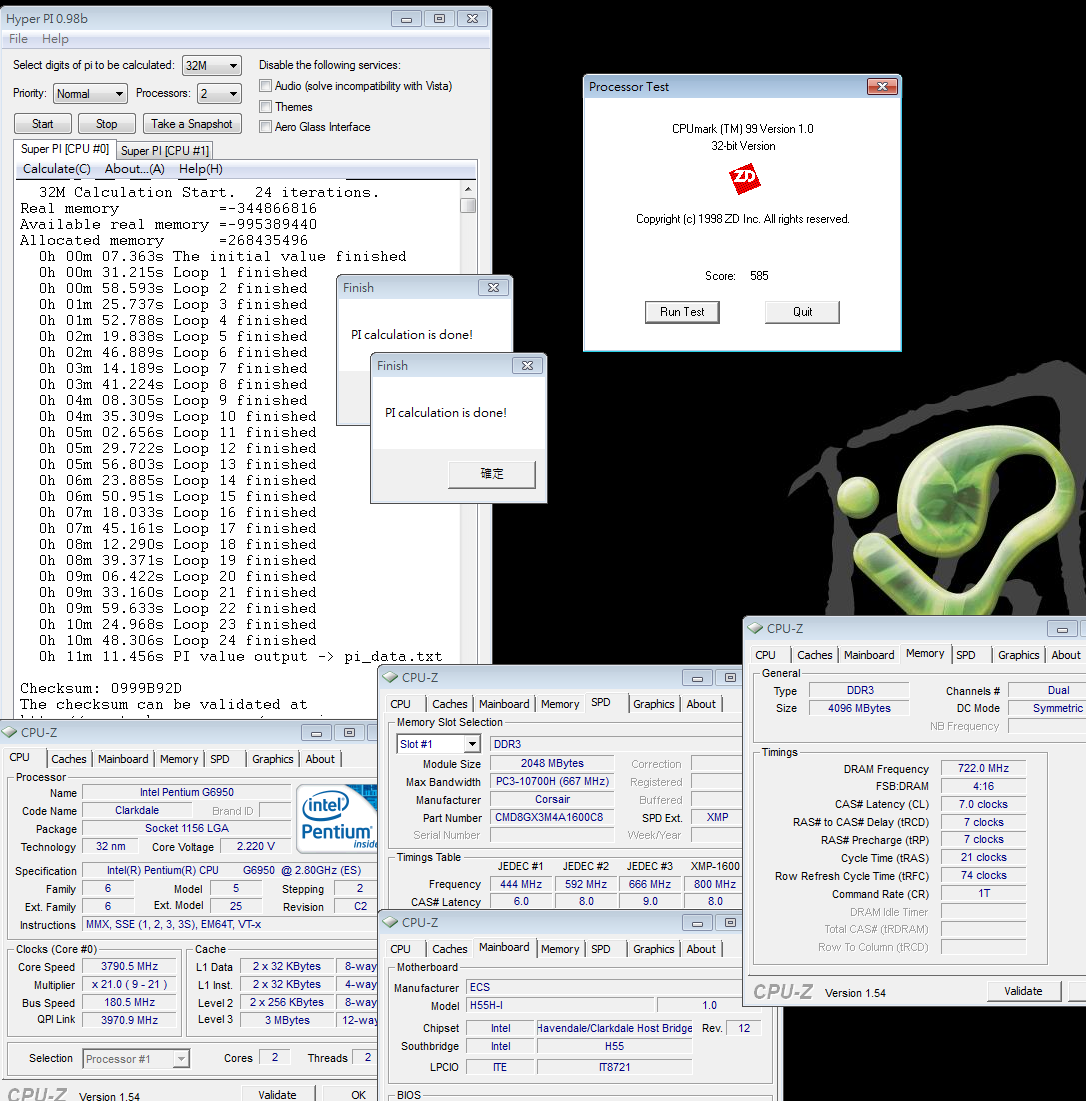
Task: Enable Audio service disable checkbox
Action: point(266,86)
